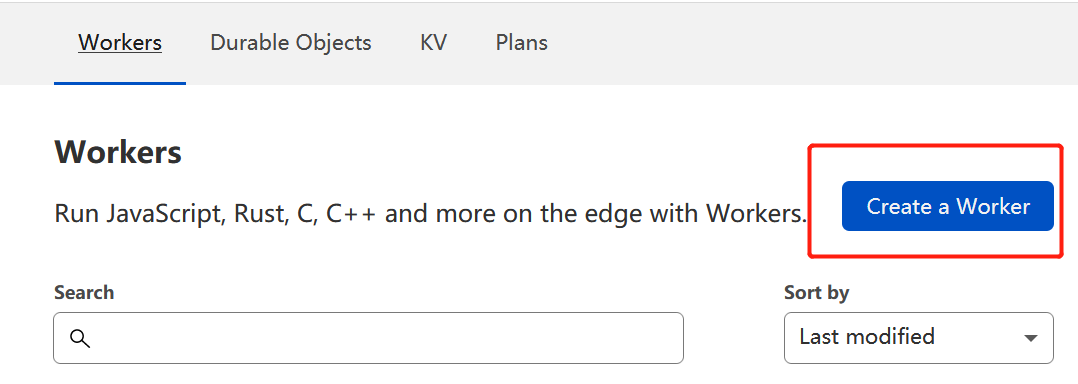The width and height of the screenshot is (1078, 384).
Task: Go to the KV tab
Action: [433, 43]
